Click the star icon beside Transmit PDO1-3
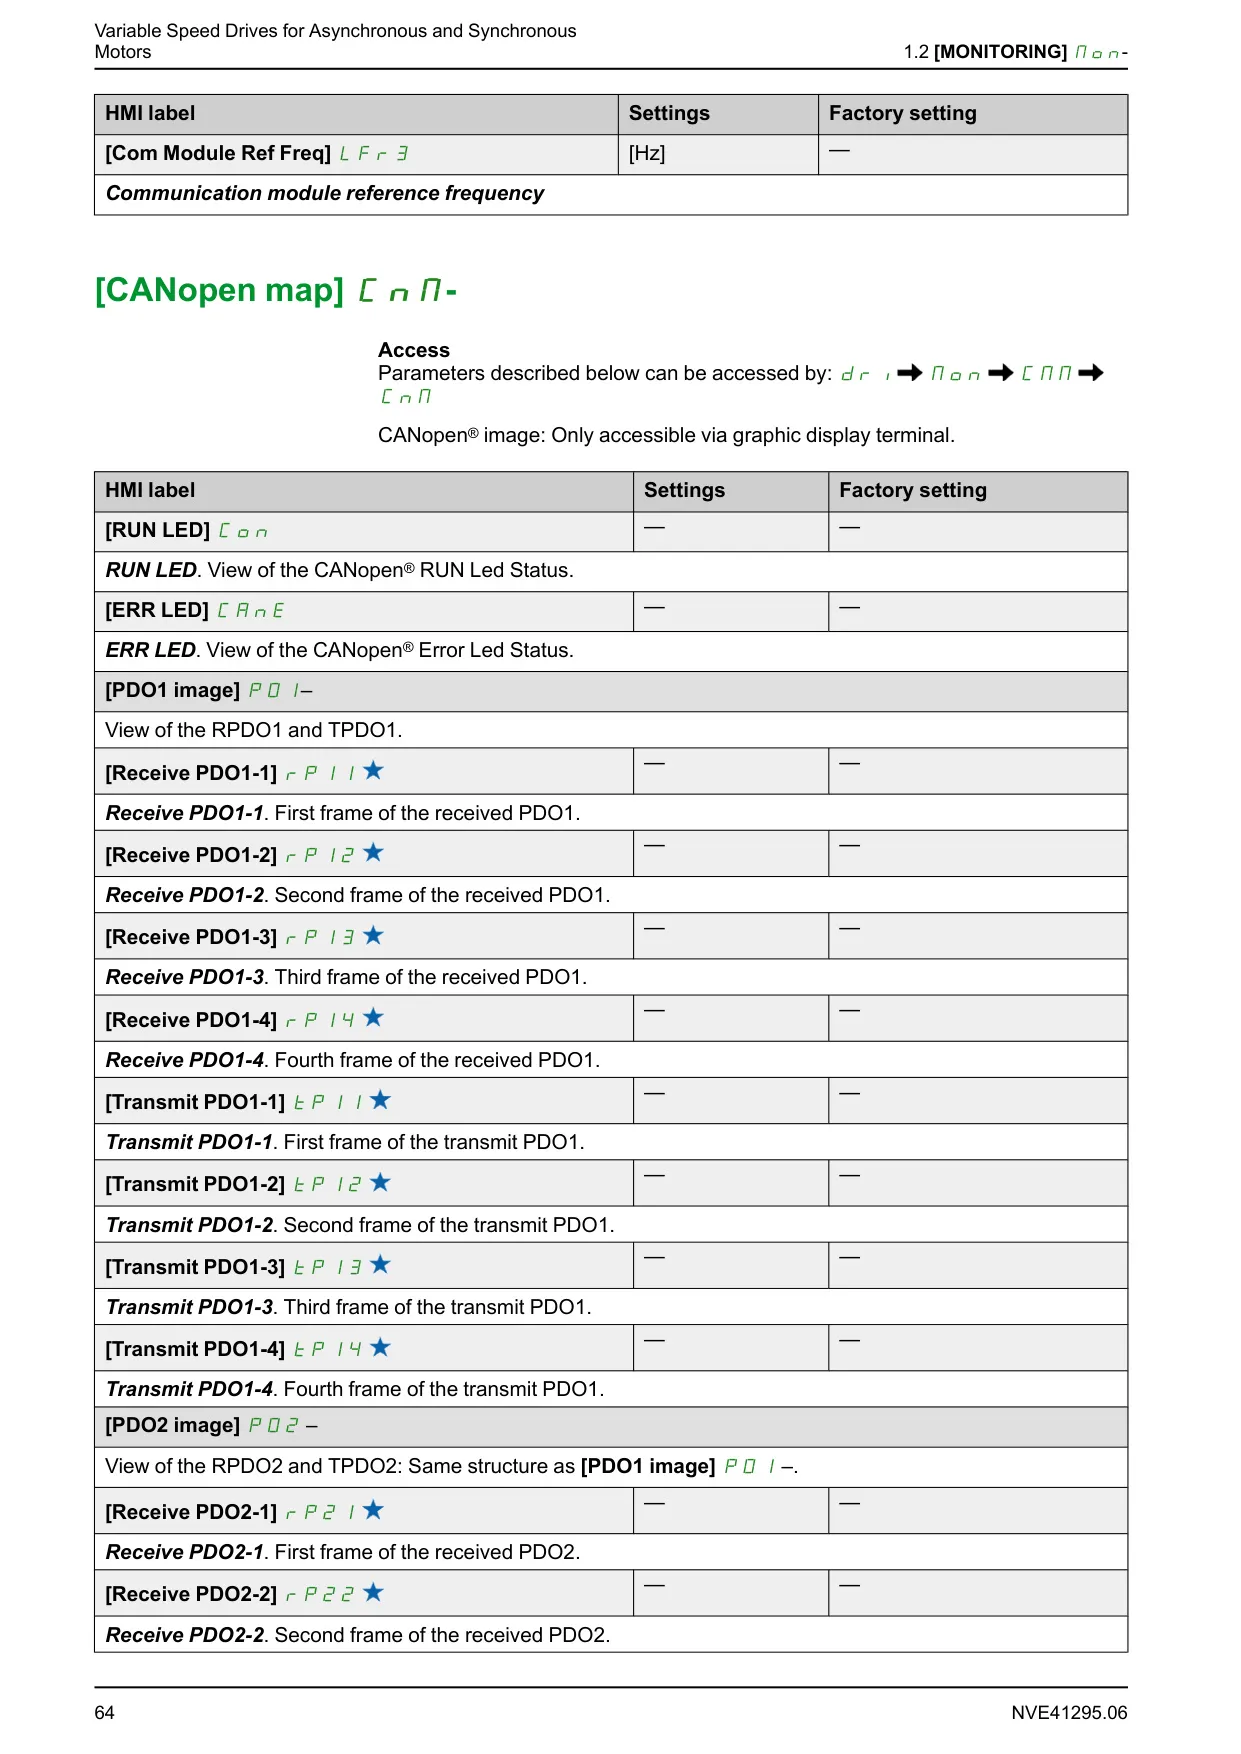Screen dimensions: 1241x1754 [380, 1264]
